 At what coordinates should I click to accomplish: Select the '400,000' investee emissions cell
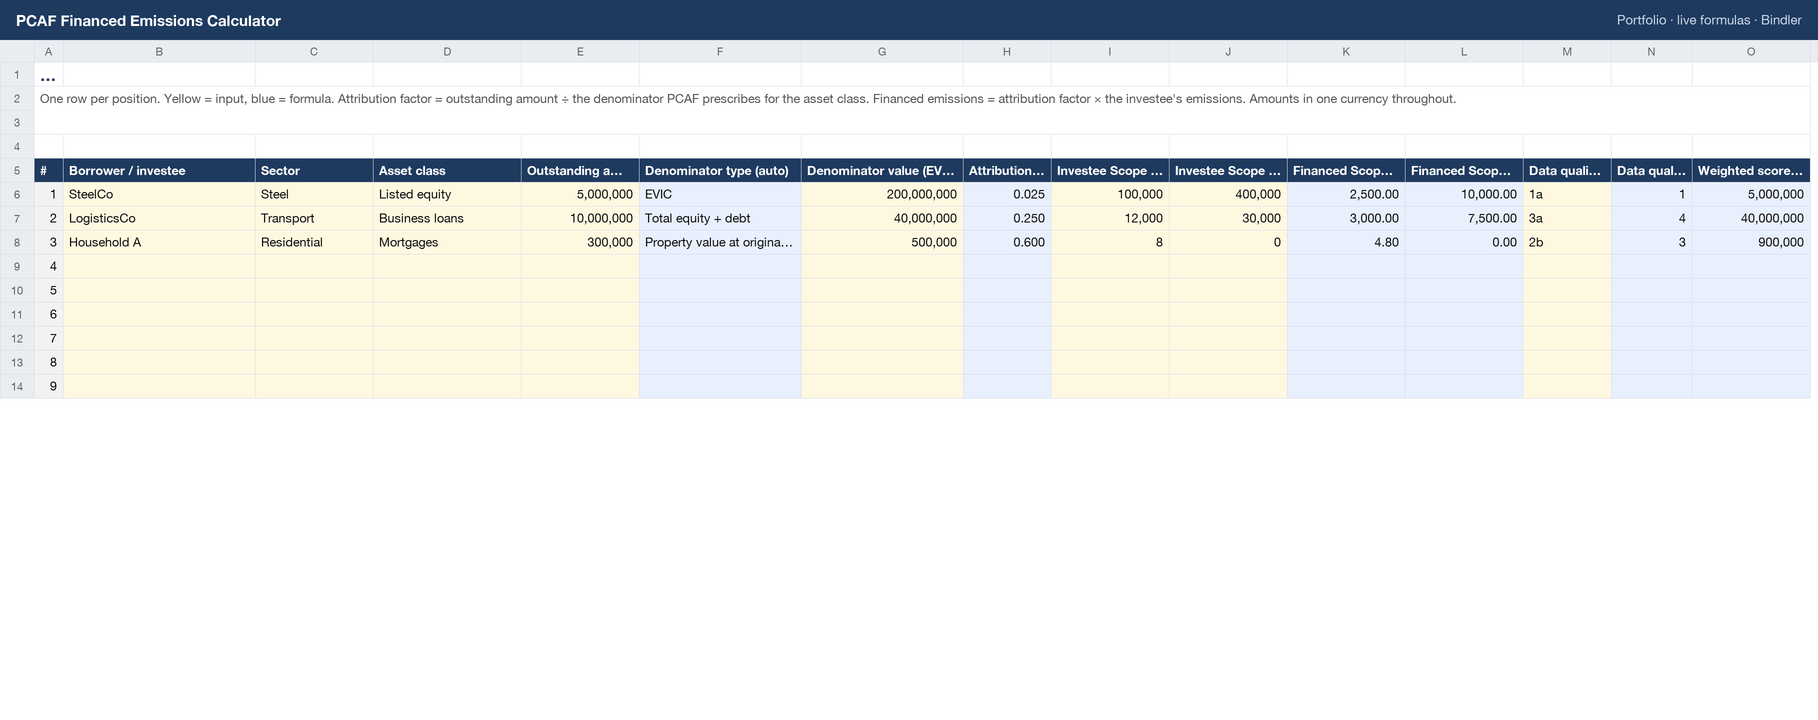point(1228,194)
